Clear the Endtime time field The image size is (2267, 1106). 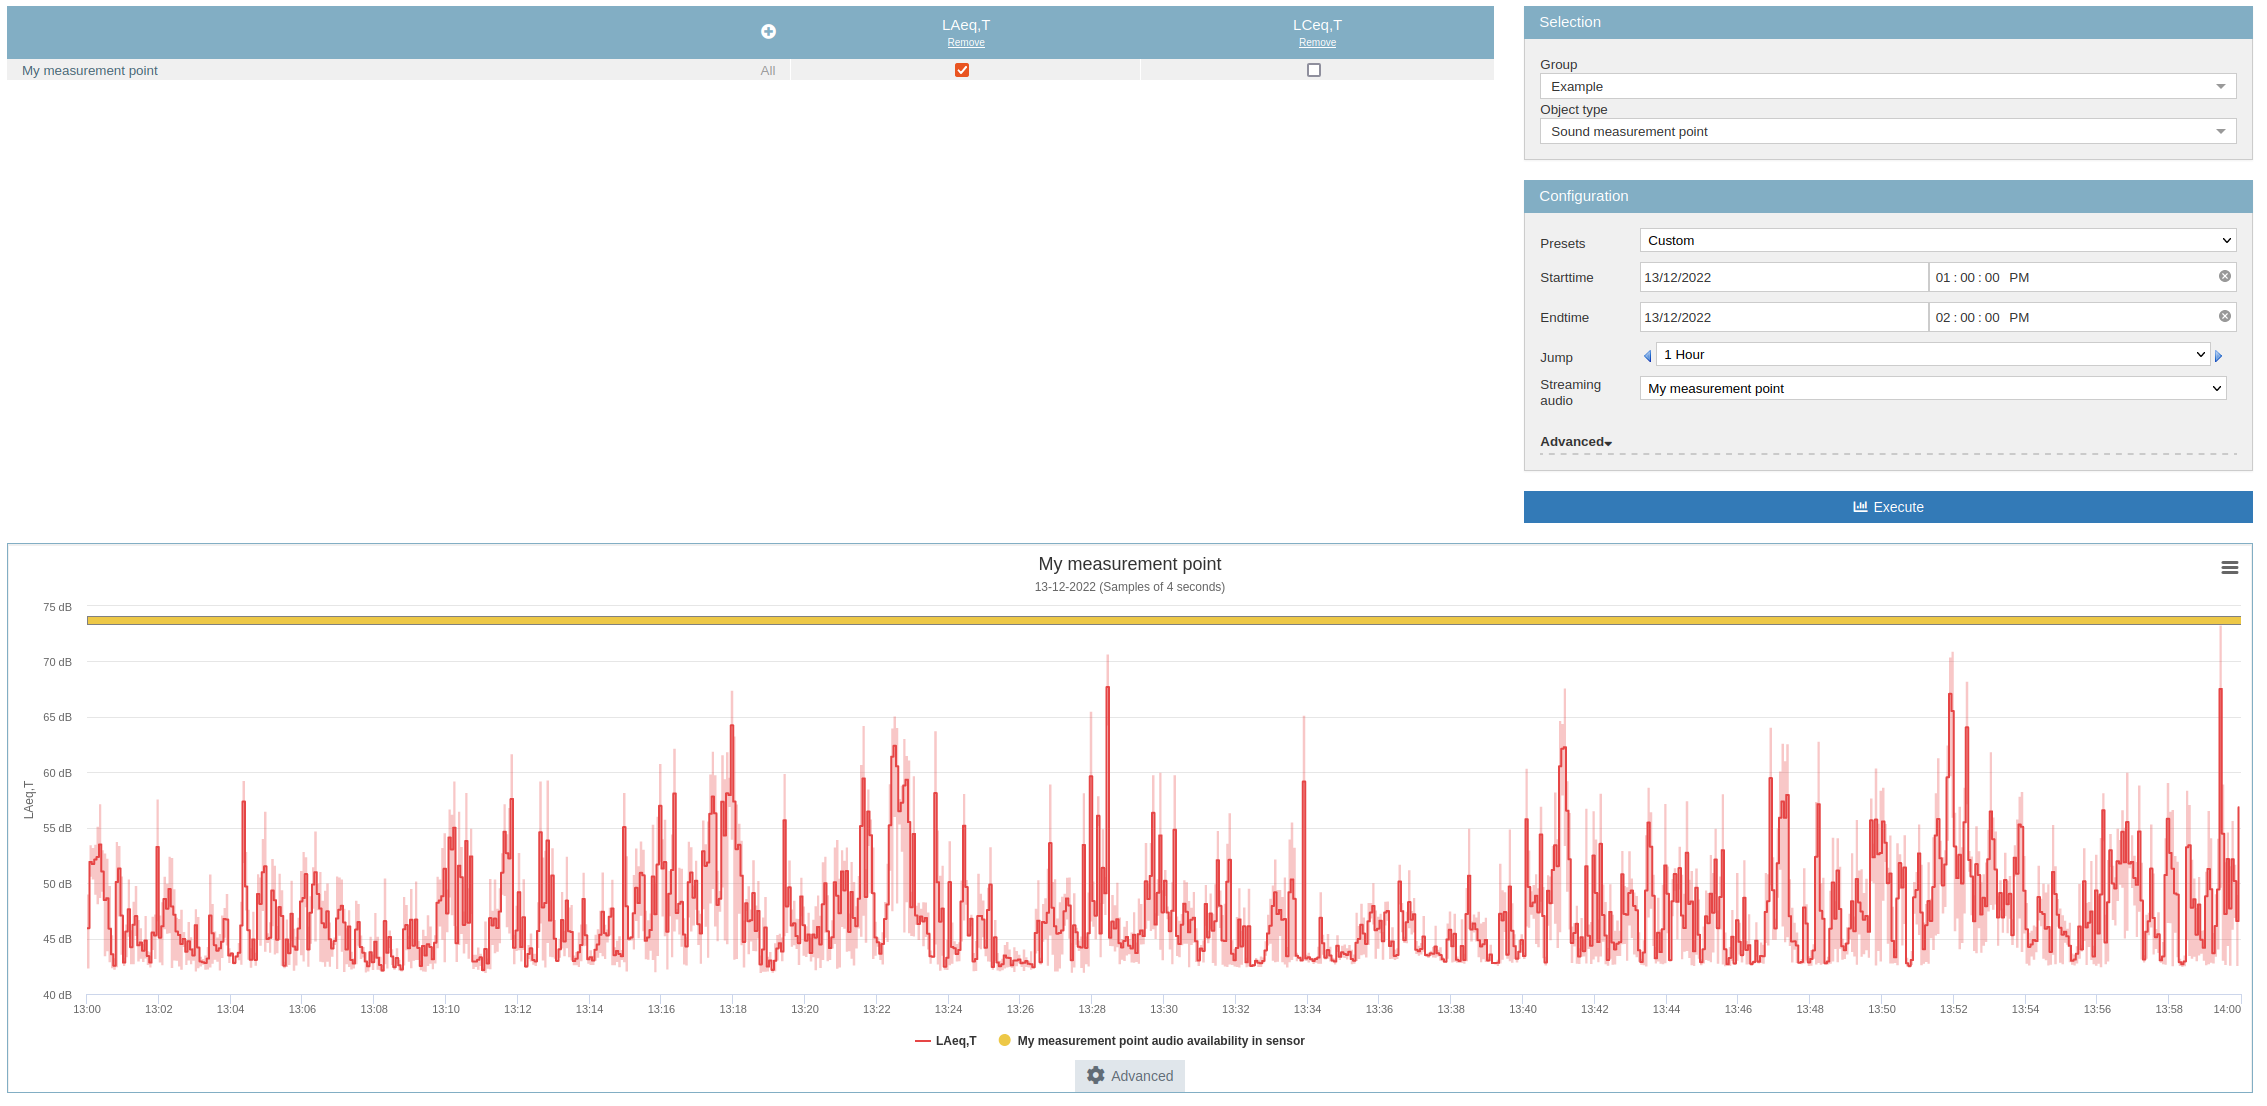click(2224, 317)
